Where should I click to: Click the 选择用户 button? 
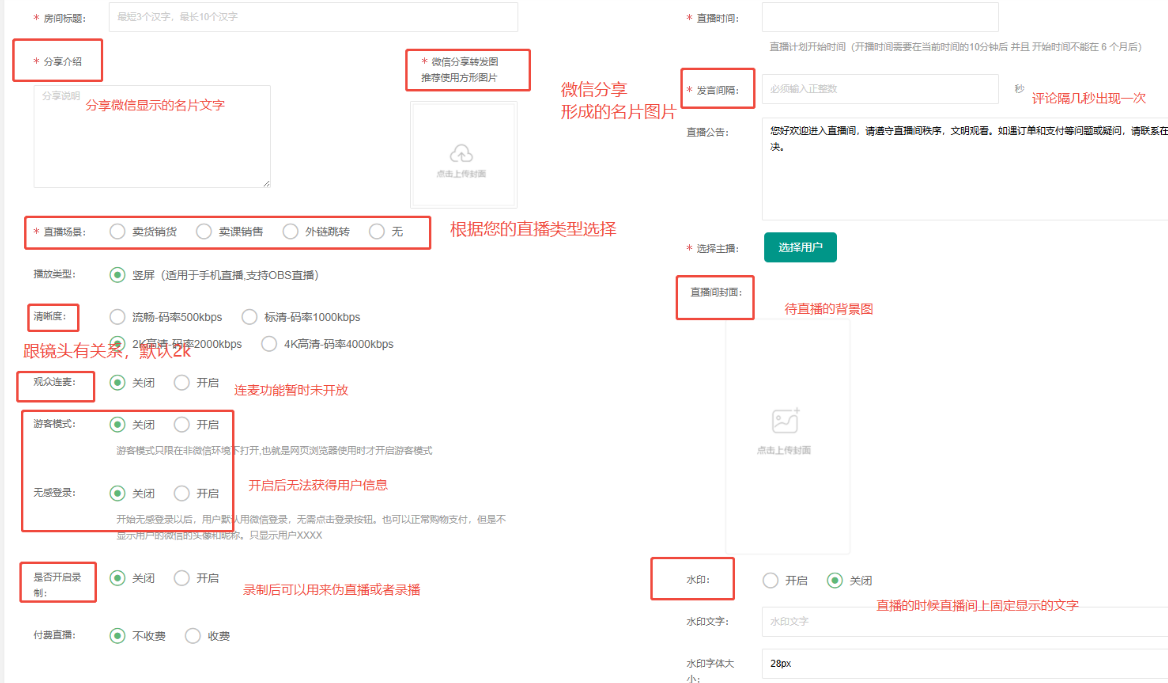coord(800,247)
